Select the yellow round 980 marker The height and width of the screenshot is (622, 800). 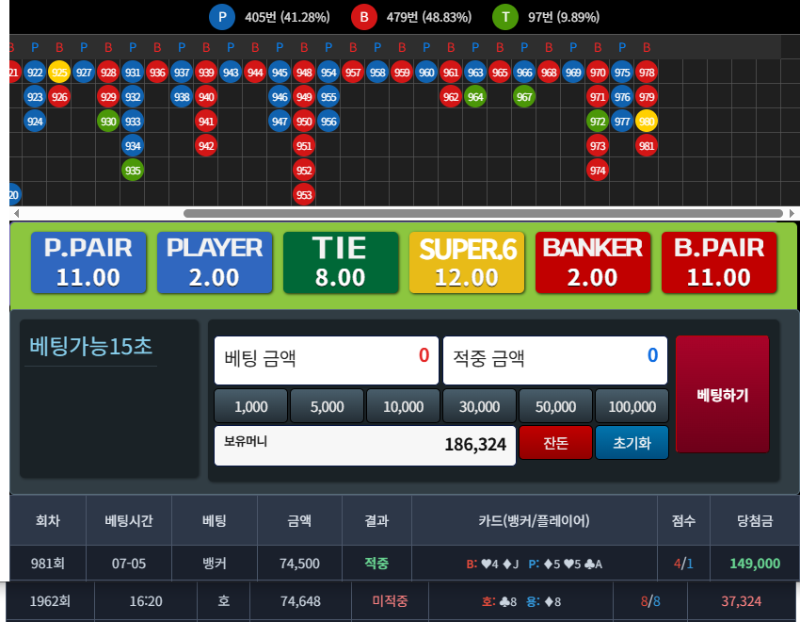(x=646, y=121)
